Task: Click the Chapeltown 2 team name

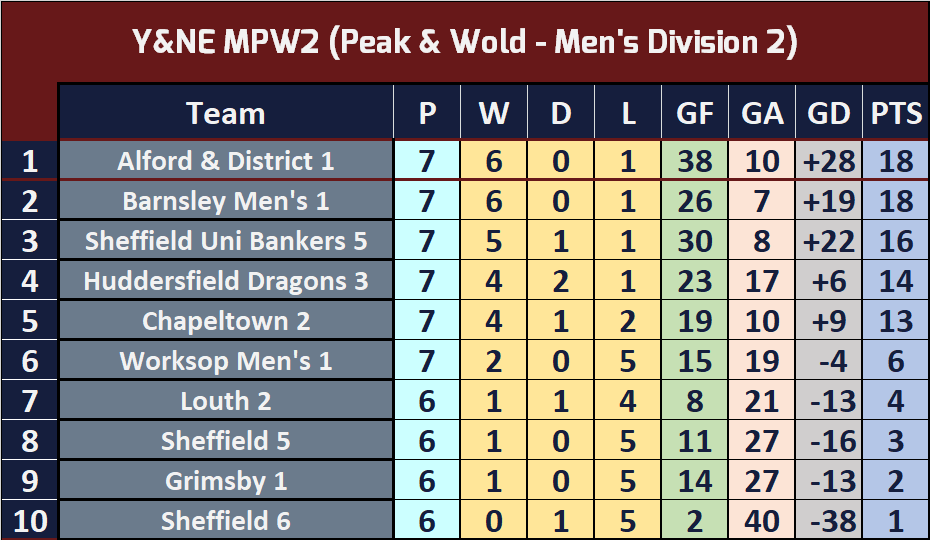Action: (226, 321)
